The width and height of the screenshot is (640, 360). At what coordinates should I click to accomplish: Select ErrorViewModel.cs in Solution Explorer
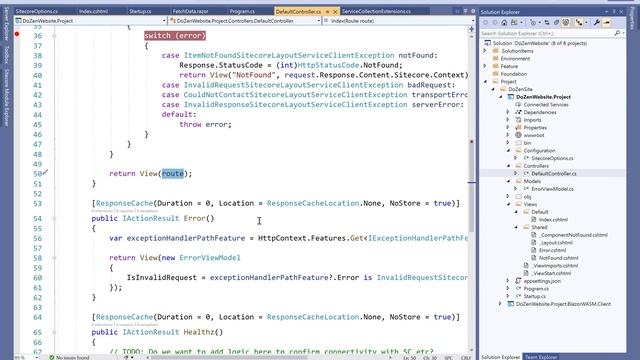click(x=552, y=189)
